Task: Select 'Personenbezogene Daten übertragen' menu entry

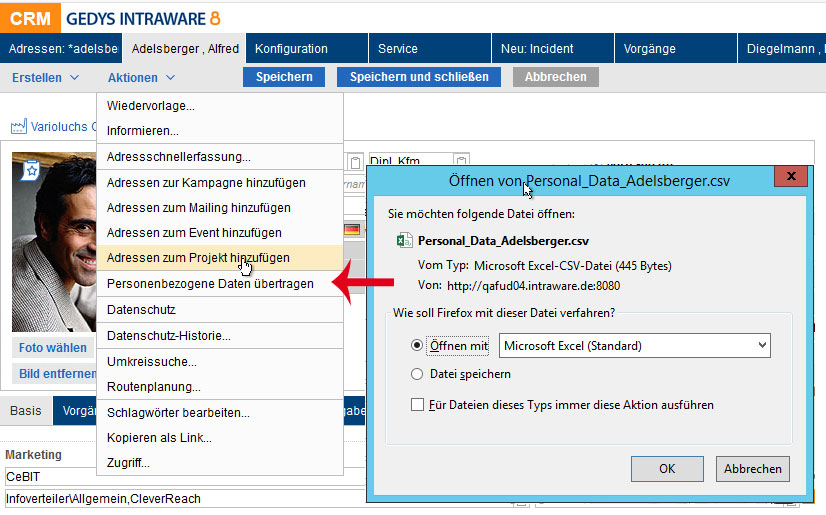Action: point(210,284)
